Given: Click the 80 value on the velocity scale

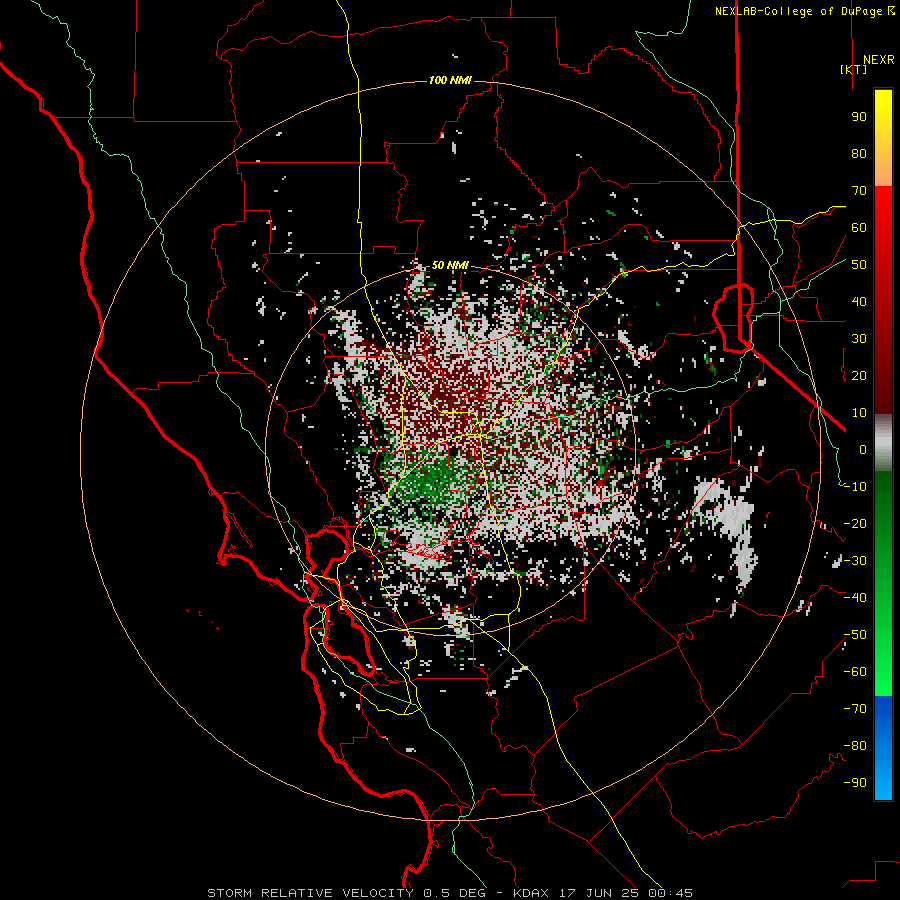Looking at the screenshot, I should (859, 153).
